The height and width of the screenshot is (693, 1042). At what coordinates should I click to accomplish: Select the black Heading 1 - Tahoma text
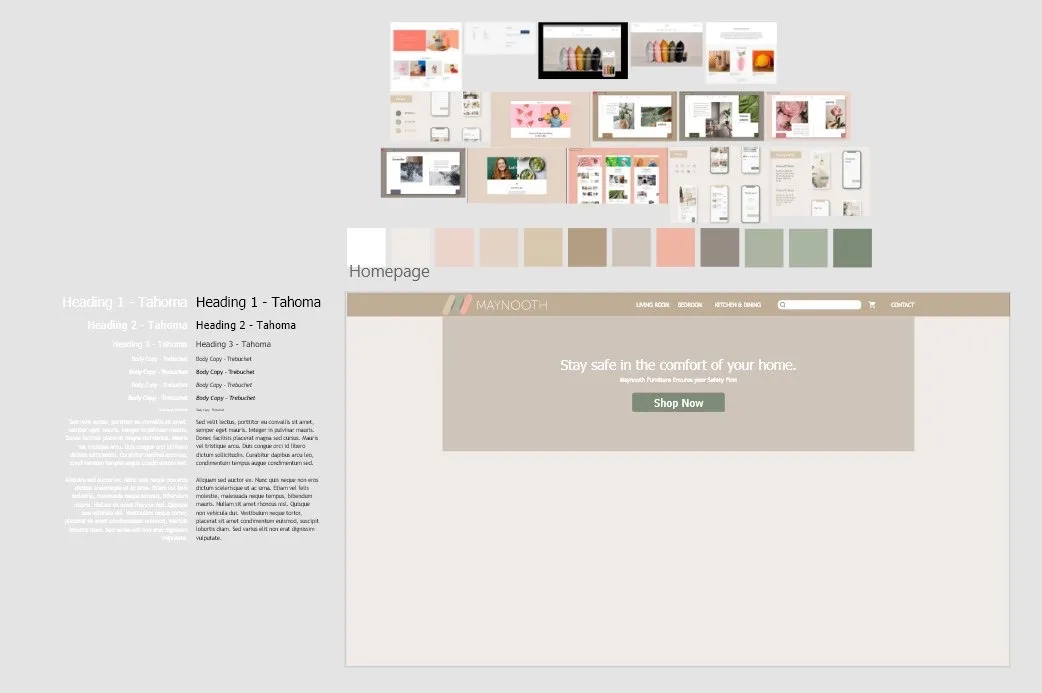click(258, 302)
